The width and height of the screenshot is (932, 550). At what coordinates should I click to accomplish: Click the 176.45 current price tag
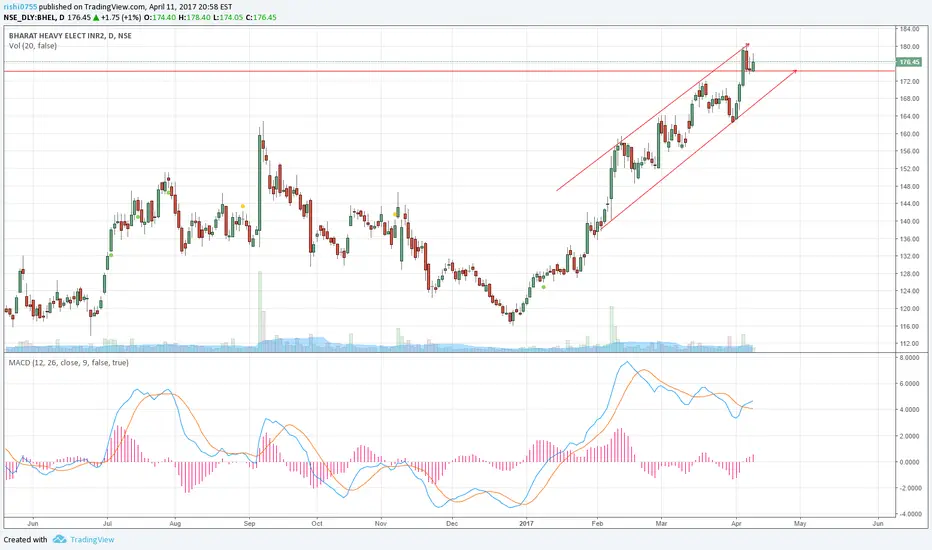coord(909,62)
